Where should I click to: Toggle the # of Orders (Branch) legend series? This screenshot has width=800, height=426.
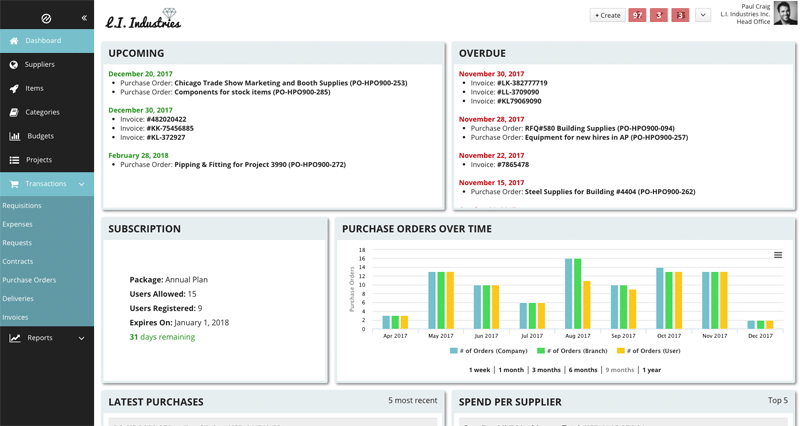[x=572, y=351]
